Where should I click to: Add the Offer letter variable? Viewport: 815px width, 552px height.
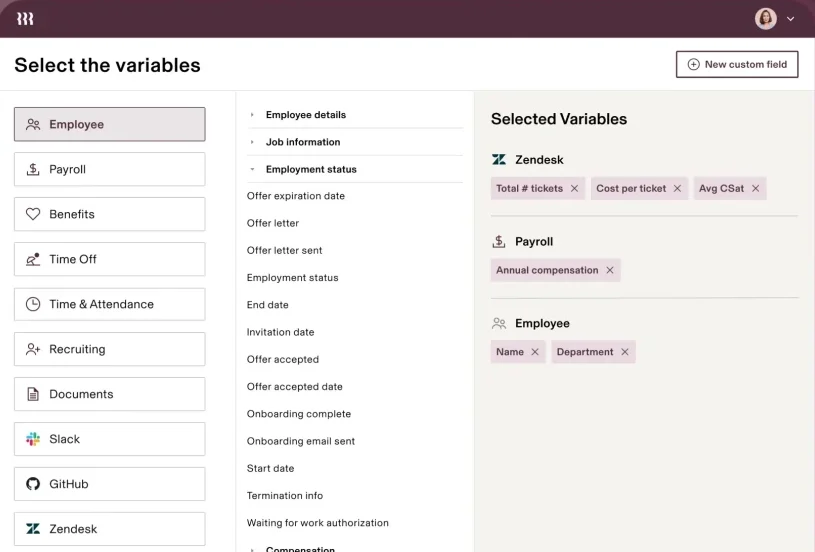pyautogui.click(x=273, y=223)
